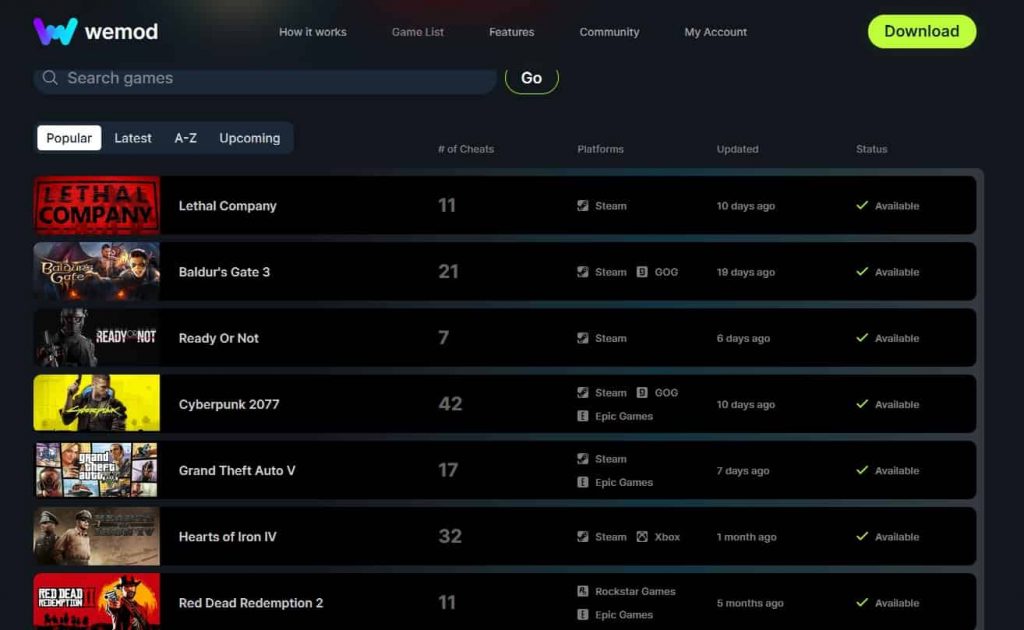Viewport: 1024px width, 630px height.
Task: Click the Available checkmark for Red Dead Redemption 2
Action: click(862, 603)
